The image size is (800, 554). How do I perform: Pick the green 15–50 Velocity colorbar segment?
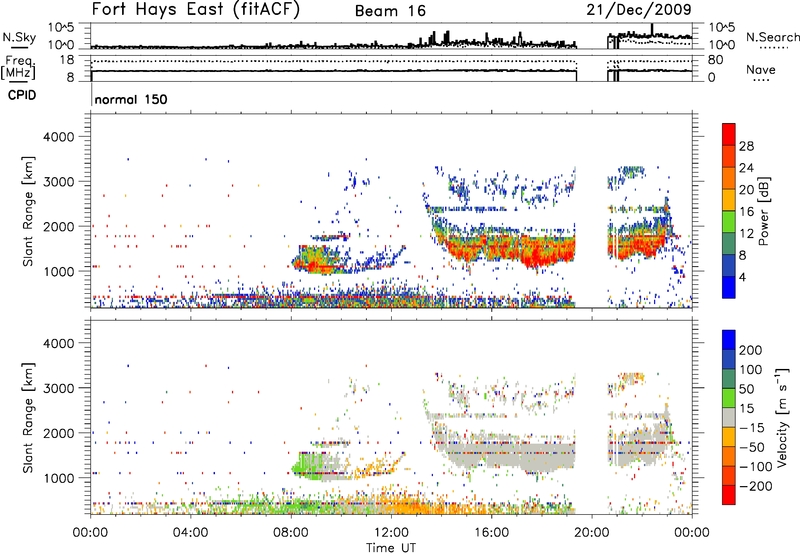point(729,398)
